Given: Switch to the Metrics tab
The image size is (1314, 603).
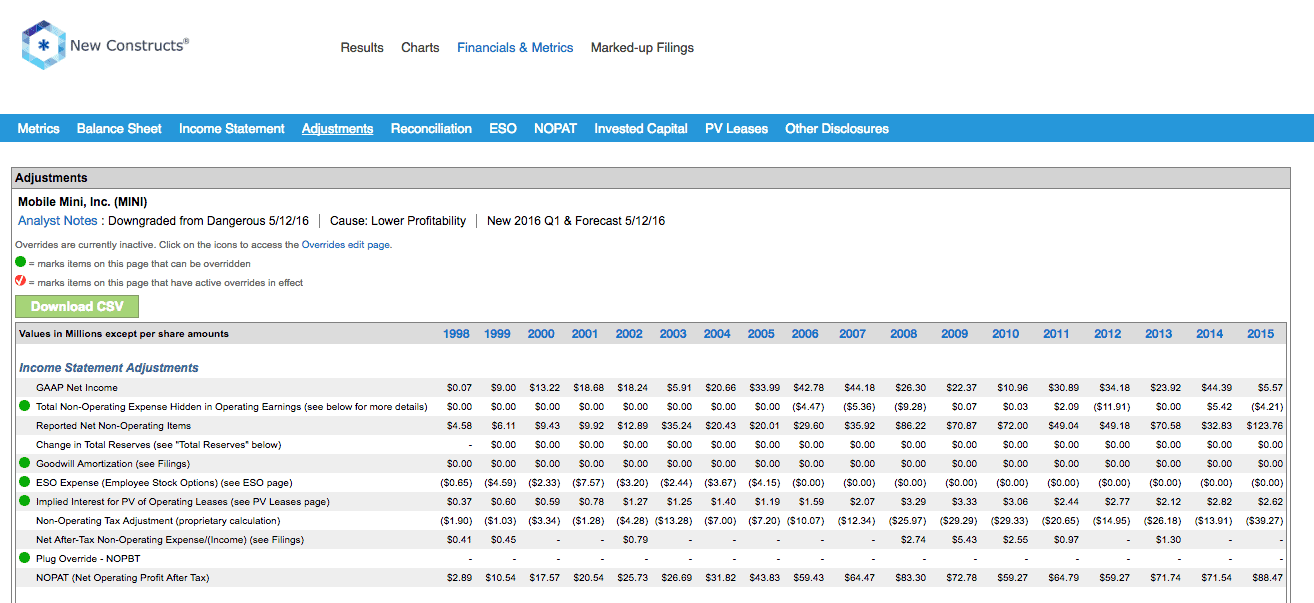Looking at the screenshot, I should tap(38, 128).
